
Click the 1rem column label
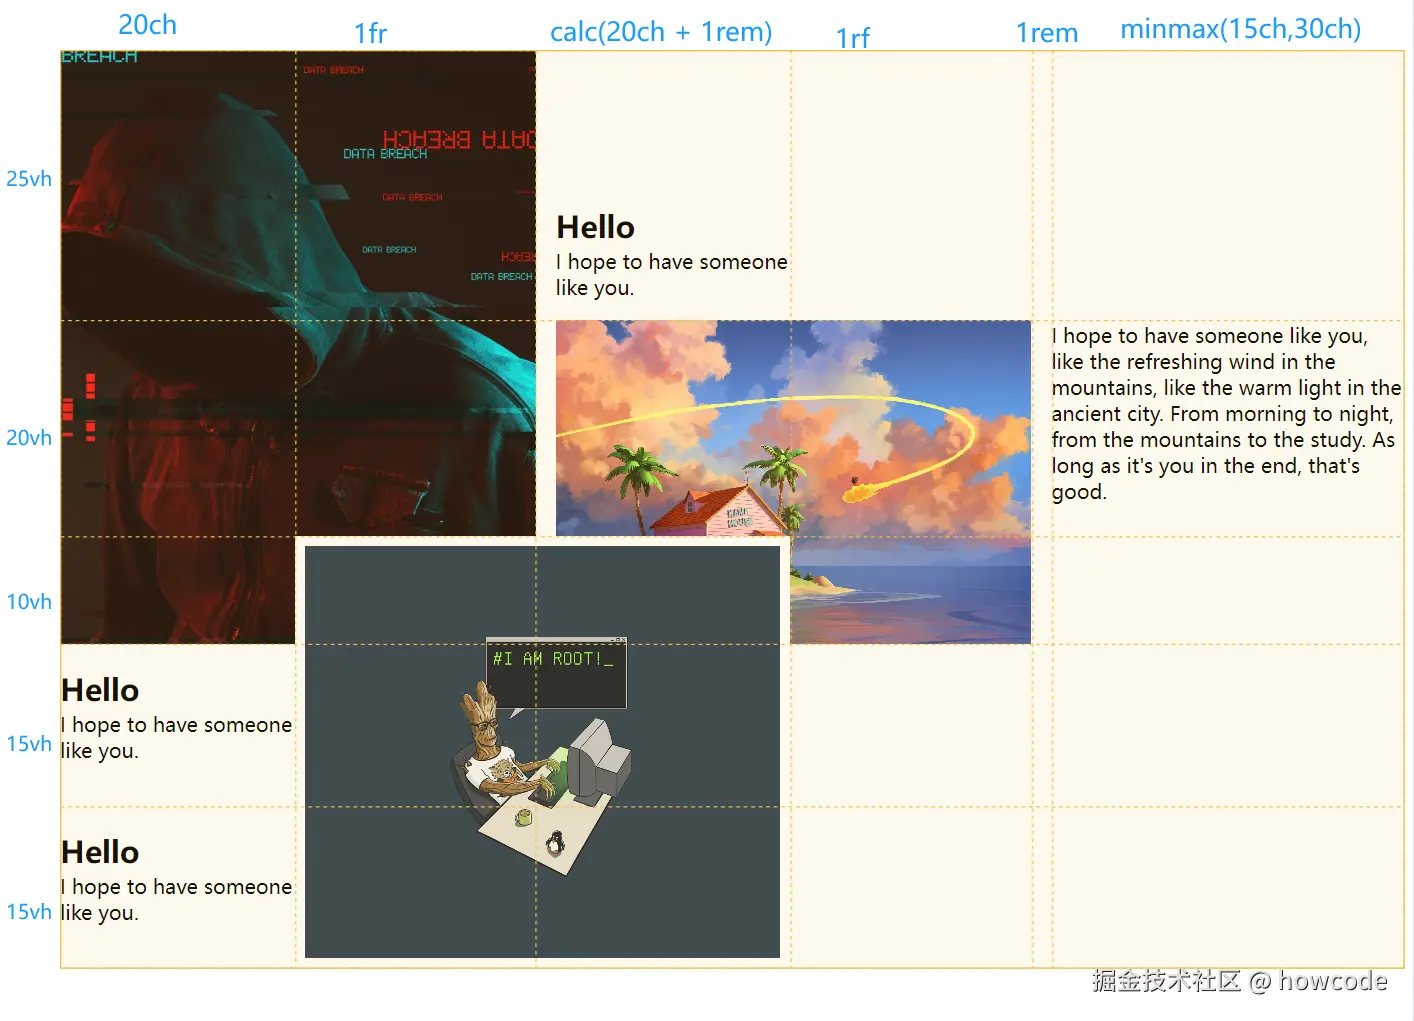[1047, 33]
